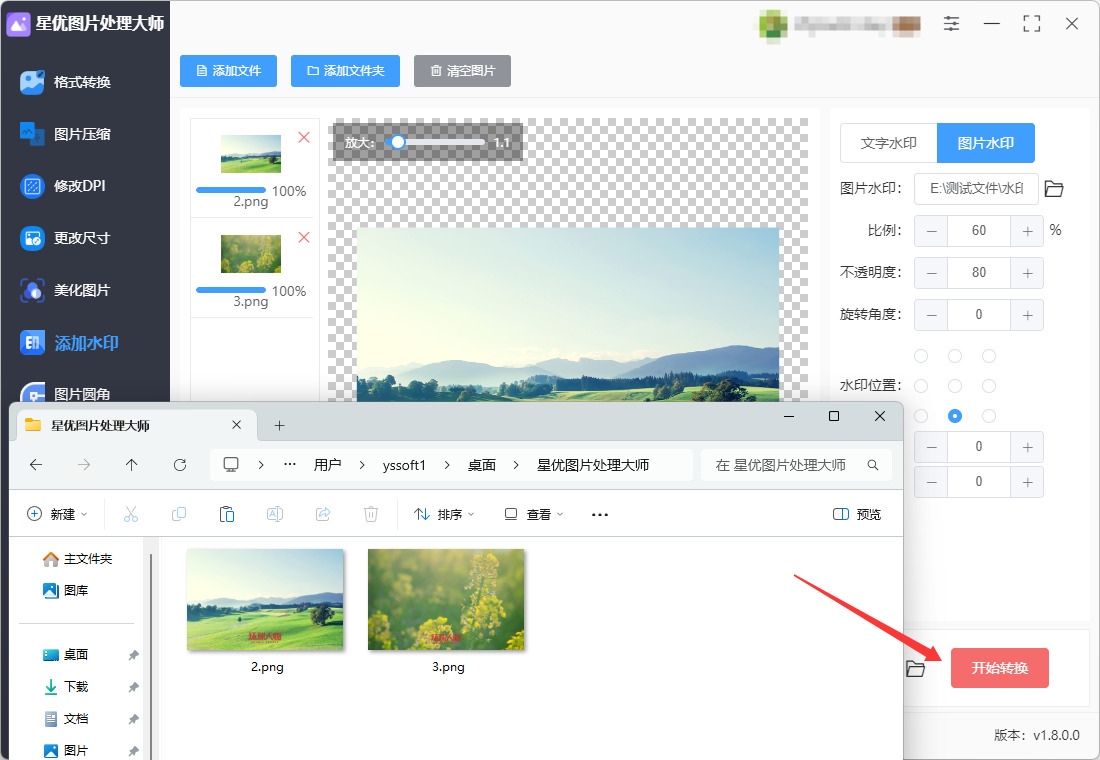Go up one folder level in Explorer

click(x=131, y=465)
